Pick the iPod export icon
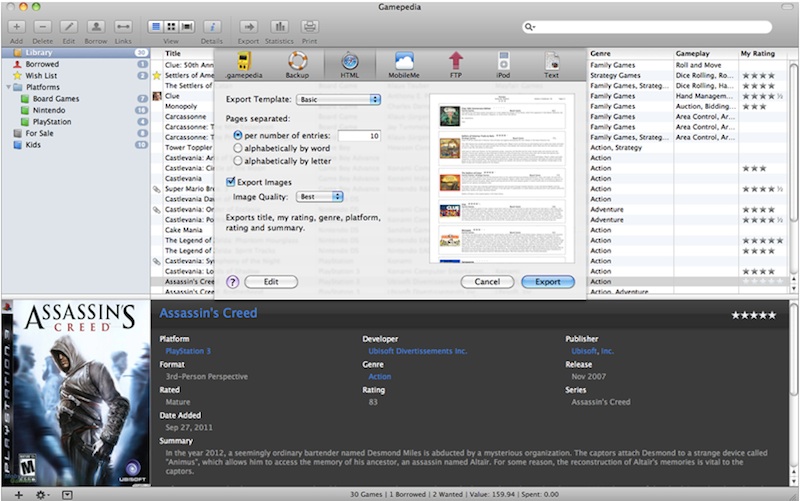The height and width of the screenshot is (501, 800). [504, 63]
